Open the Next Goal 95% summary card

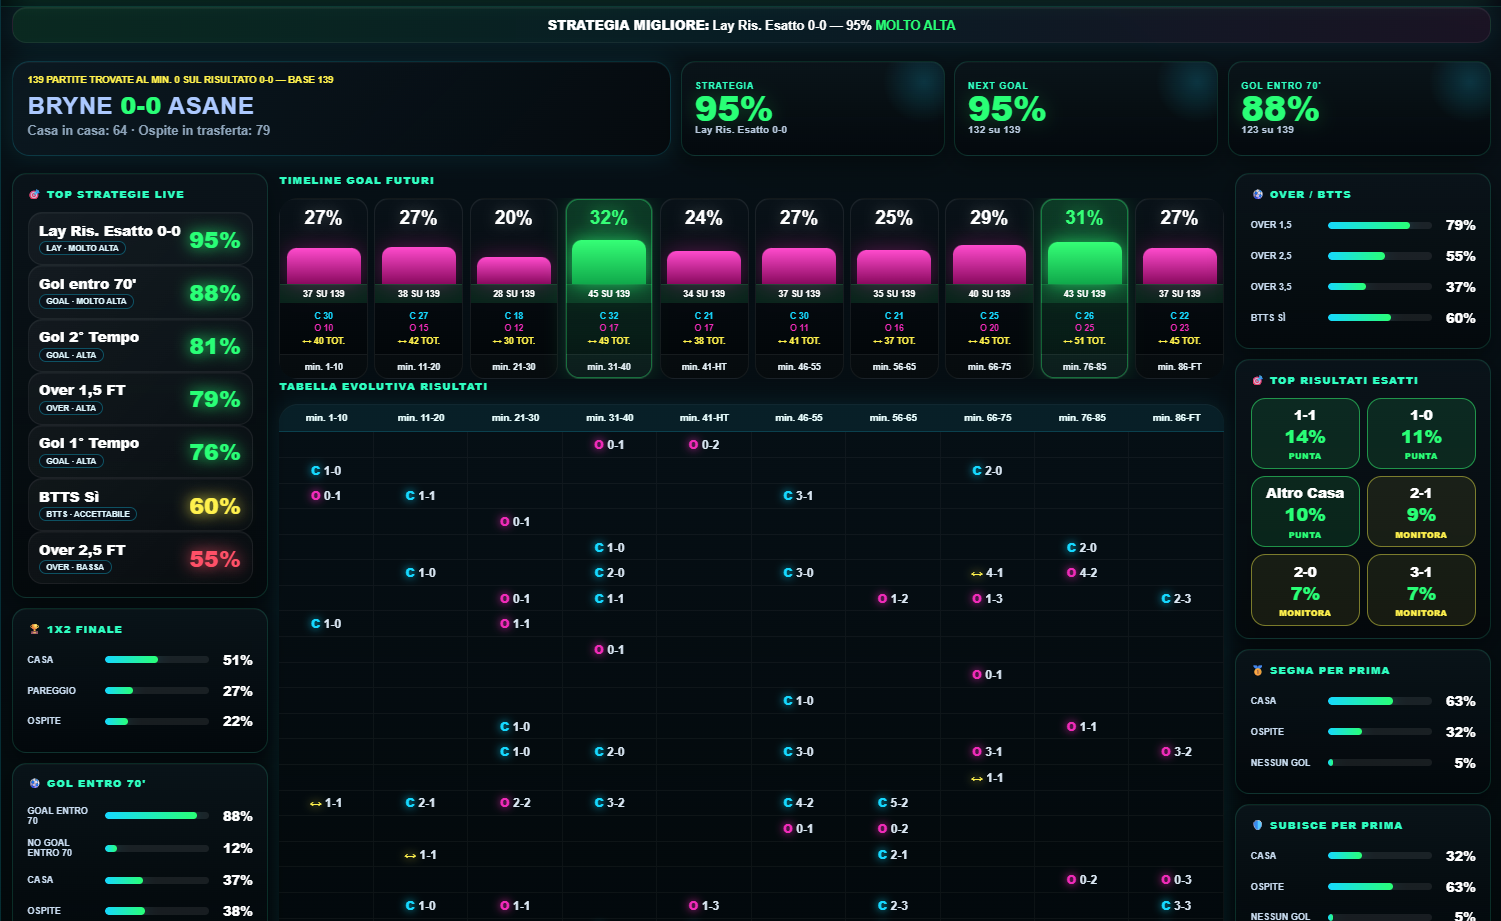coord(1085,108)
